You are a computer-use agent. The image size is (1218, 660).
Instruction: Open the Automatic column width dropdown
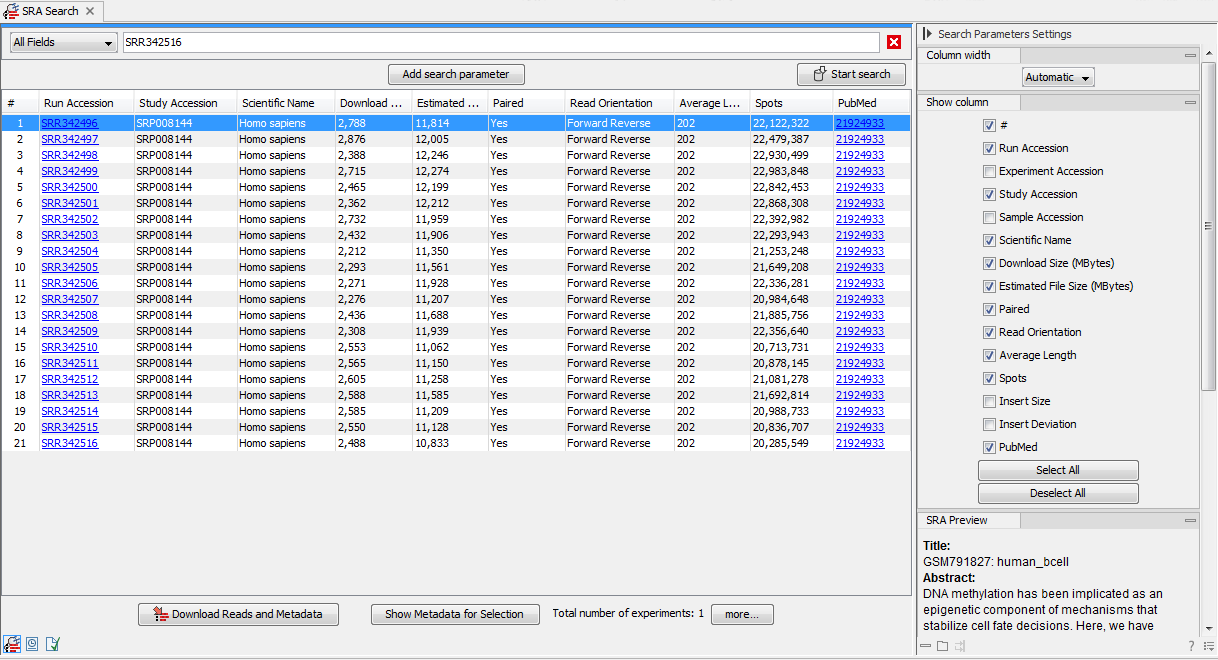pyautogui.click(x=1057, y=76)
